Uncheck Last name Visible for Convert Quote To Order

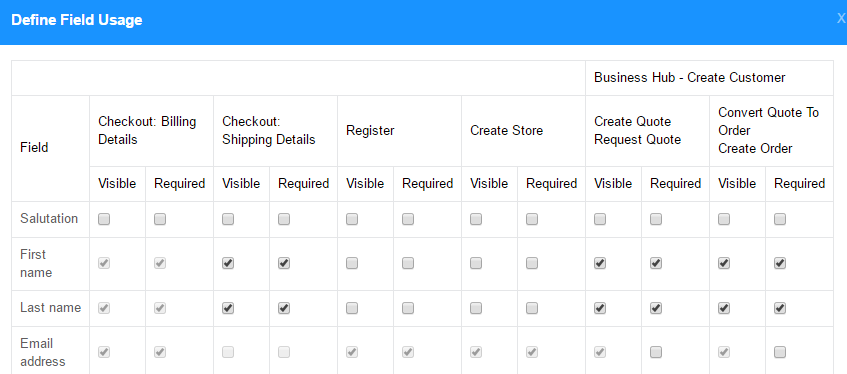pyautogui.click(x=724, y=308)
